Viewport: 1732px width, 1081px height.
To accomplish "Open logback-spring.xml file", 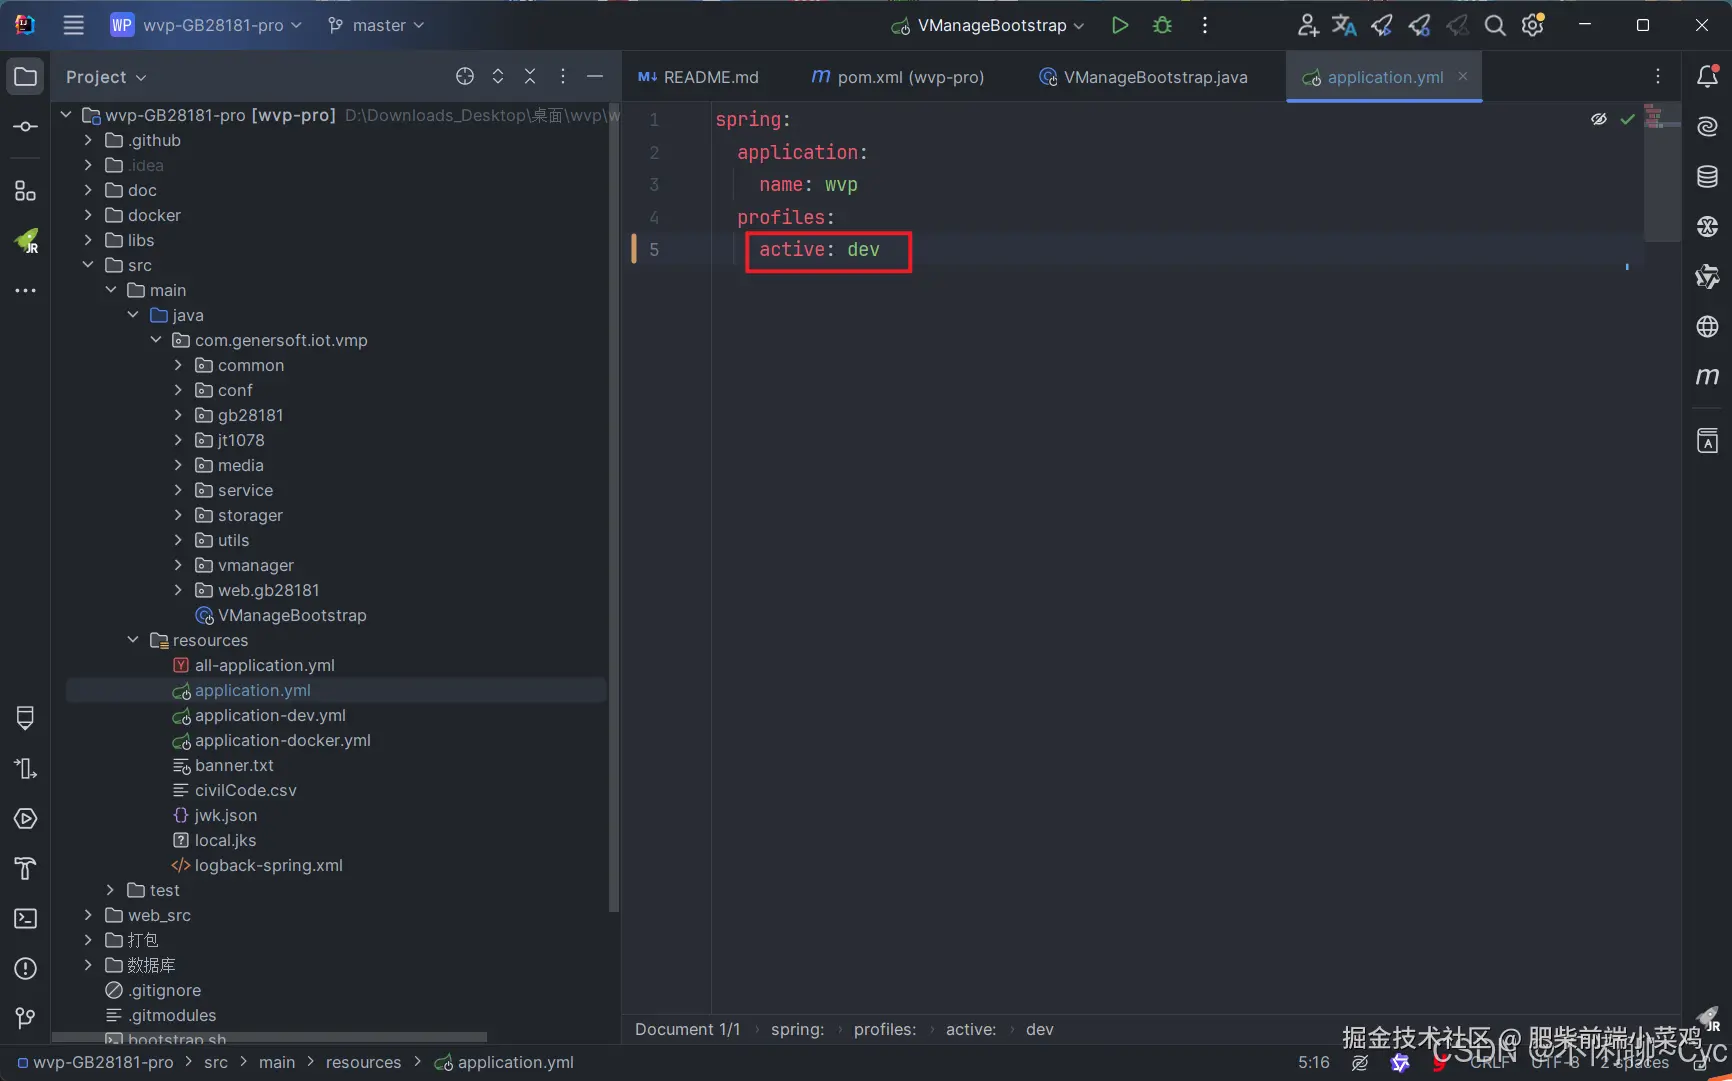I will (268, 865).
